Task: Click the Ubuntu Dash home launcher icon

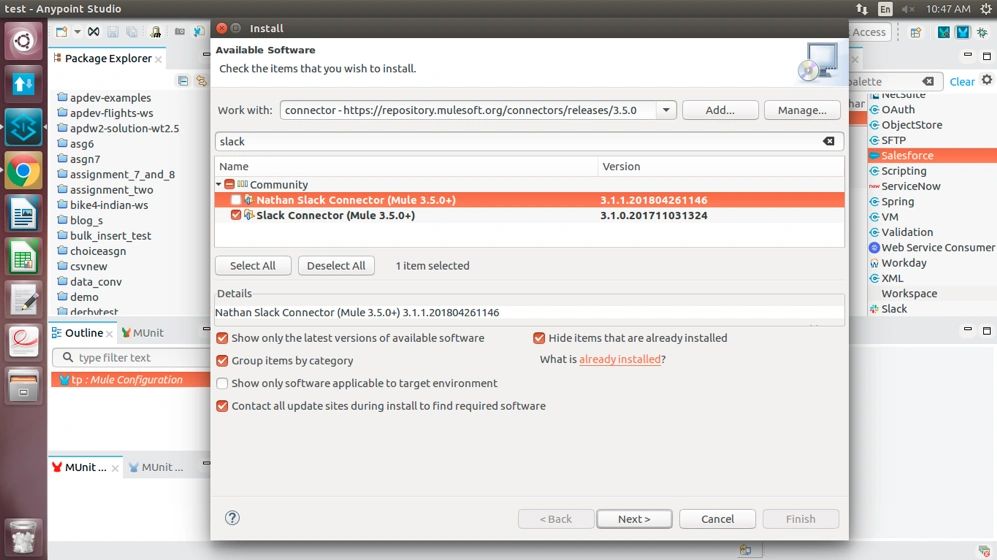Action: pyautogui.click(x=24, y=41)
